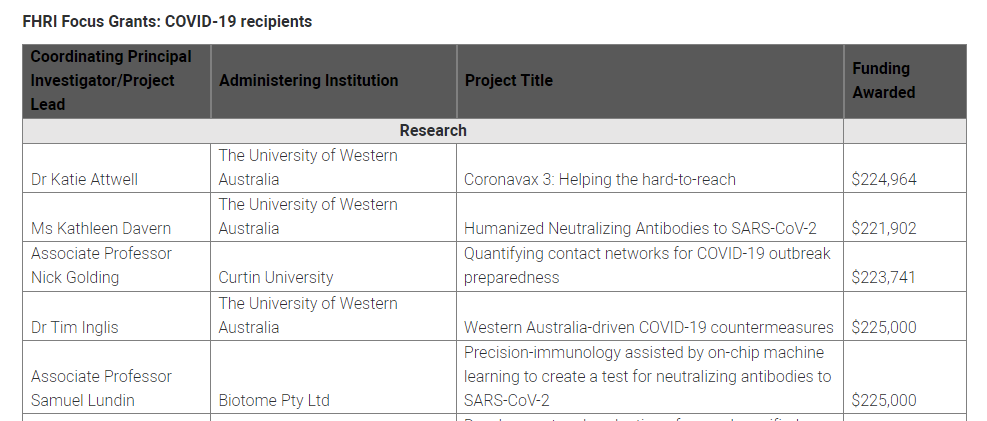The height and width of the screenshot is (421, 987).
Task: Click the 'Coordinating Principal Investigator/Project Lead' column header
Action: coord(111,80)
